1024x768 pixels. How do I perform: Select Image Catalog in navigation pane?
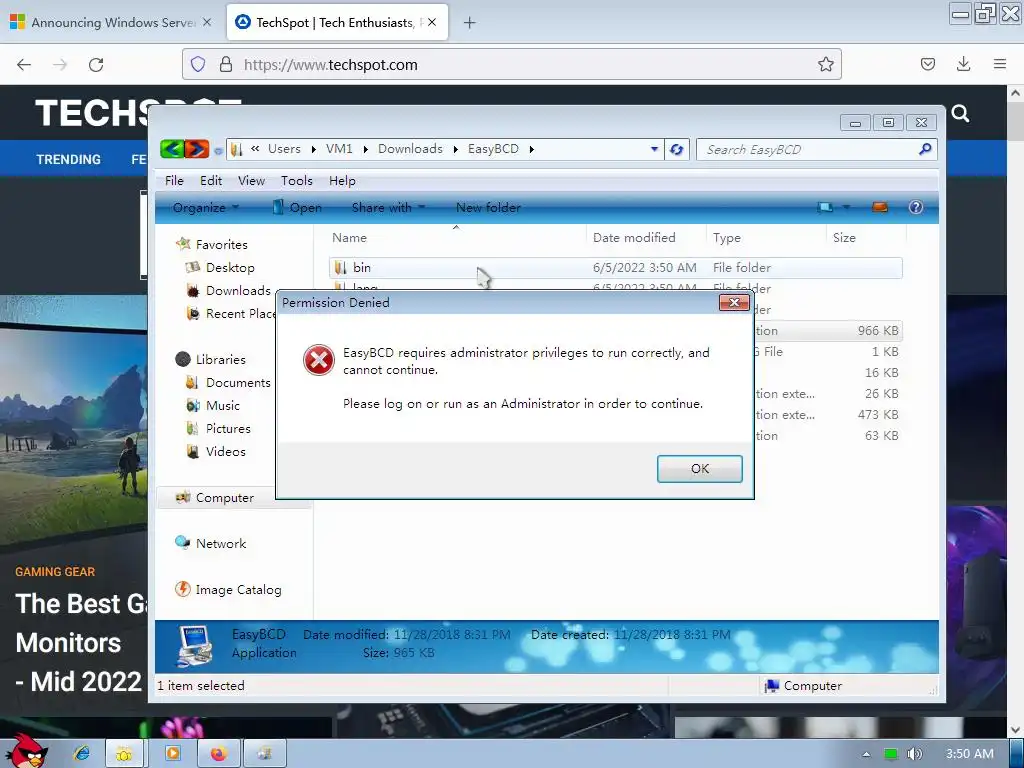pos(238,590)
